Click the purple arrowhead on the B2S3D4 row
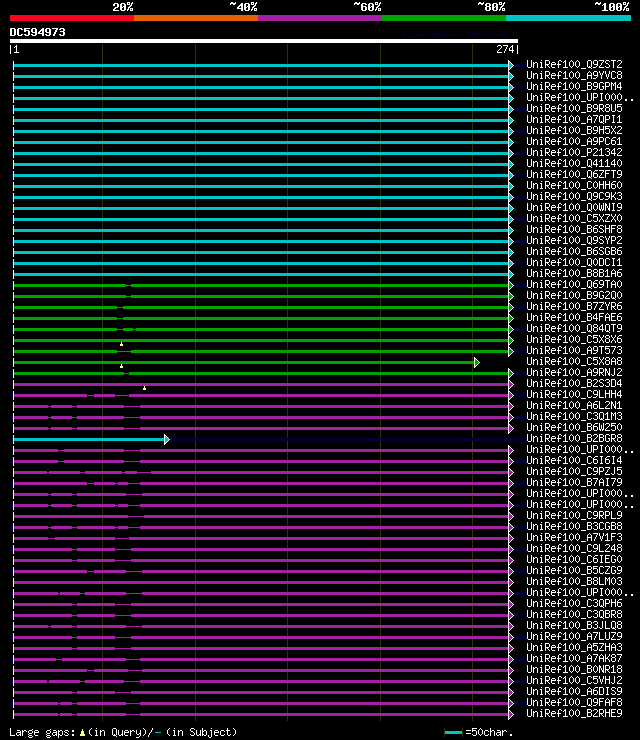This screenshot has width=640, height=740. (x=511, y=384)
